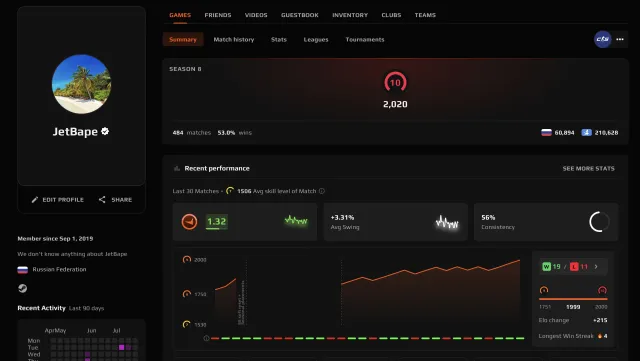Click the info icon after Avg skill level
640x361 pixels.
(x=322, y=191)
